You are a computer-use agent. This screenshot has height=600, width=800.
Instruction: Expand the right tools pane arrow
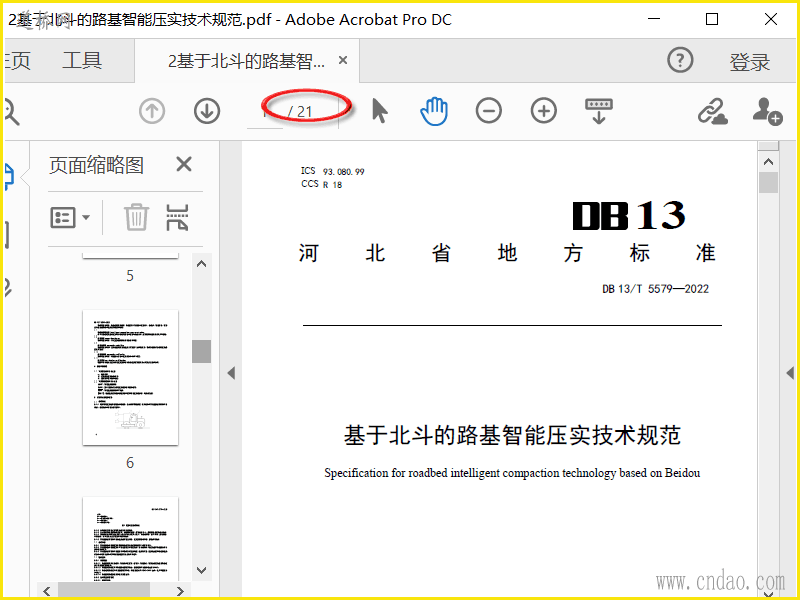[x=790, y=373]
